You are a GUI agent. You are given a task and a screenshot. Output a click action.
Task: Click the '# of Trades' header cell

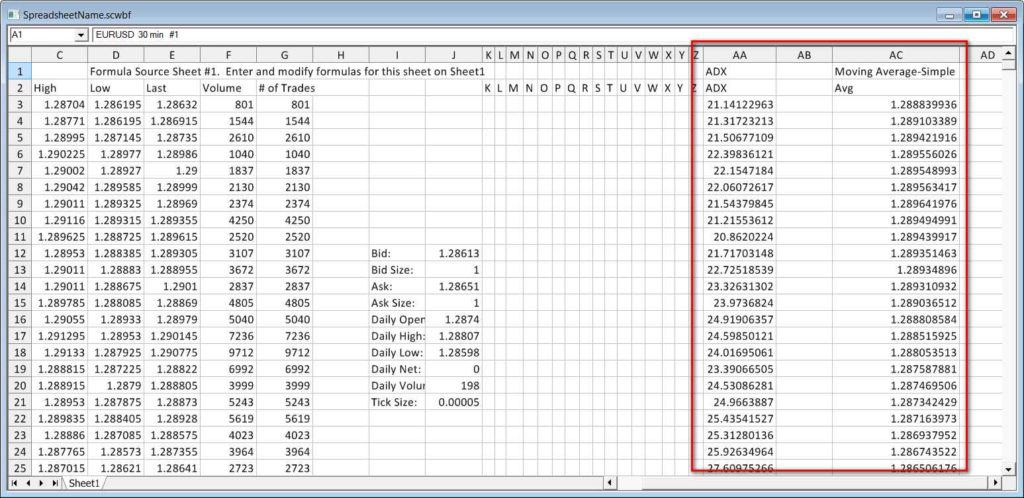284,87
